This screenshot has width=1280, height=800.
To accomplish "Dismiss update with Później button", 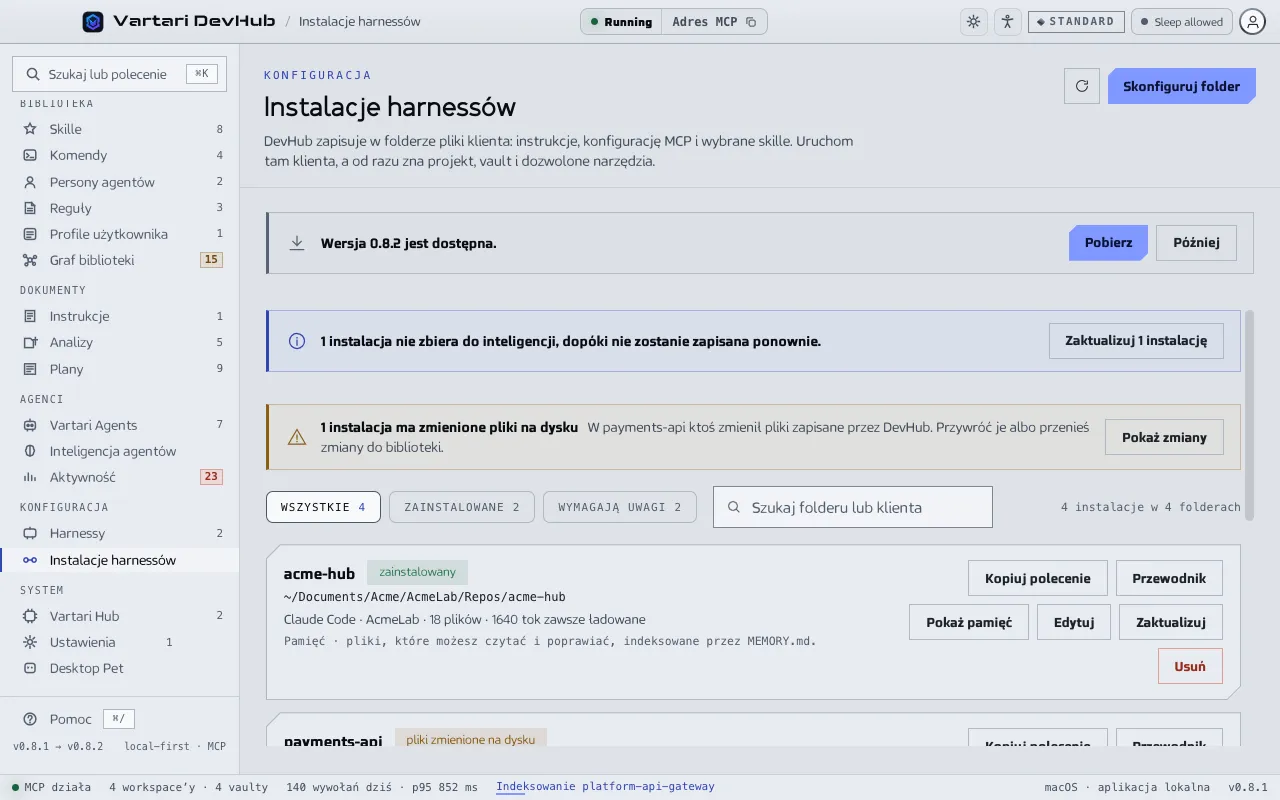I will tap(1196, 243).
